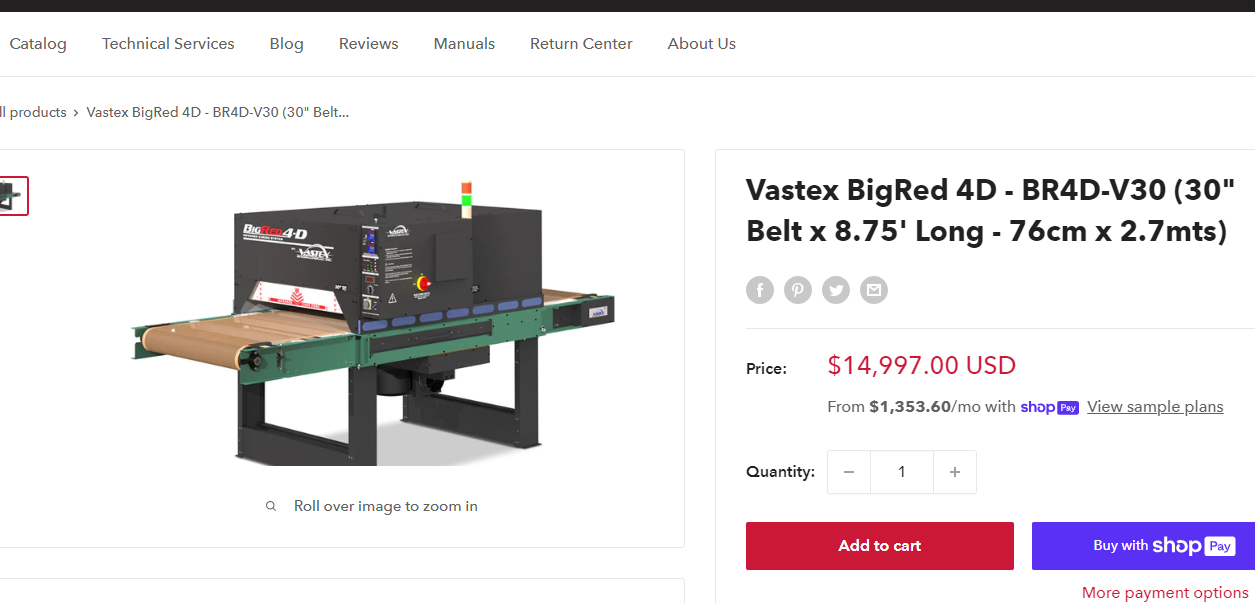Viewport: 1255px width, 604px height.
Task: Share product on Twitter icon
Action: [836, 290]
